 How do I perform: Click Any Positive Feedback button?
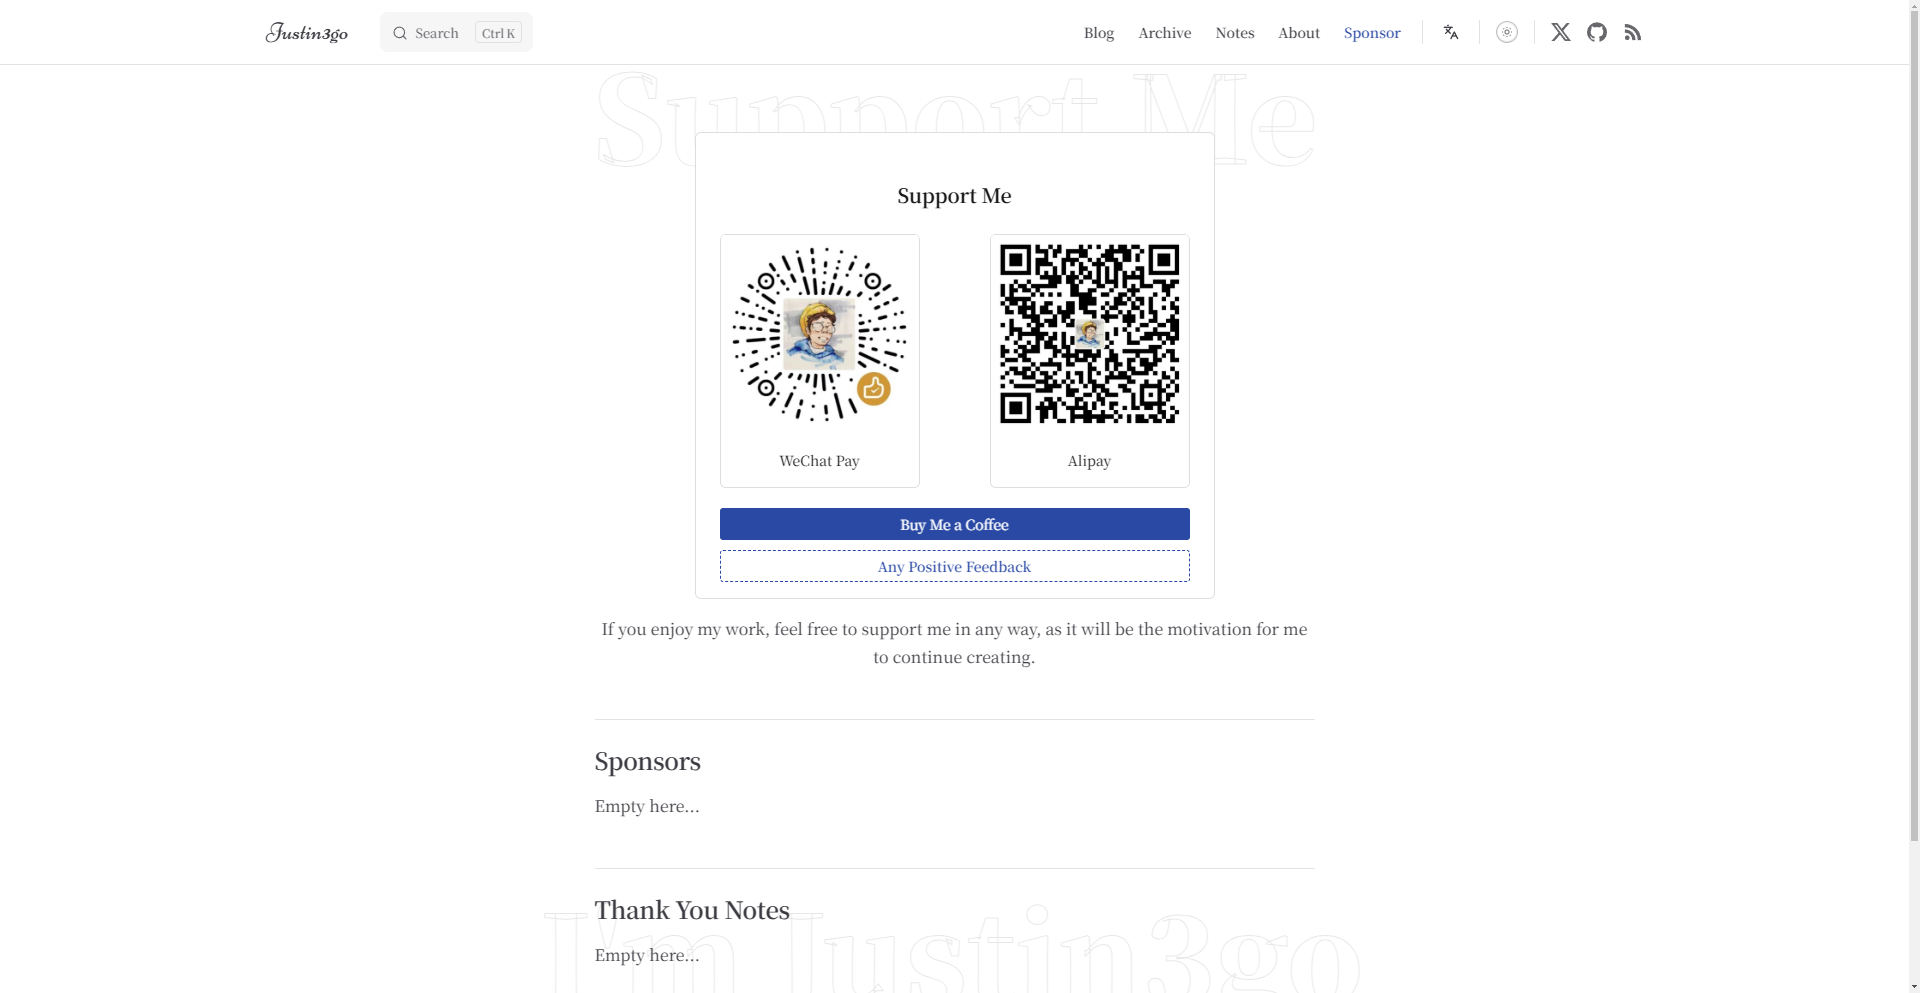tap(954, 566)
